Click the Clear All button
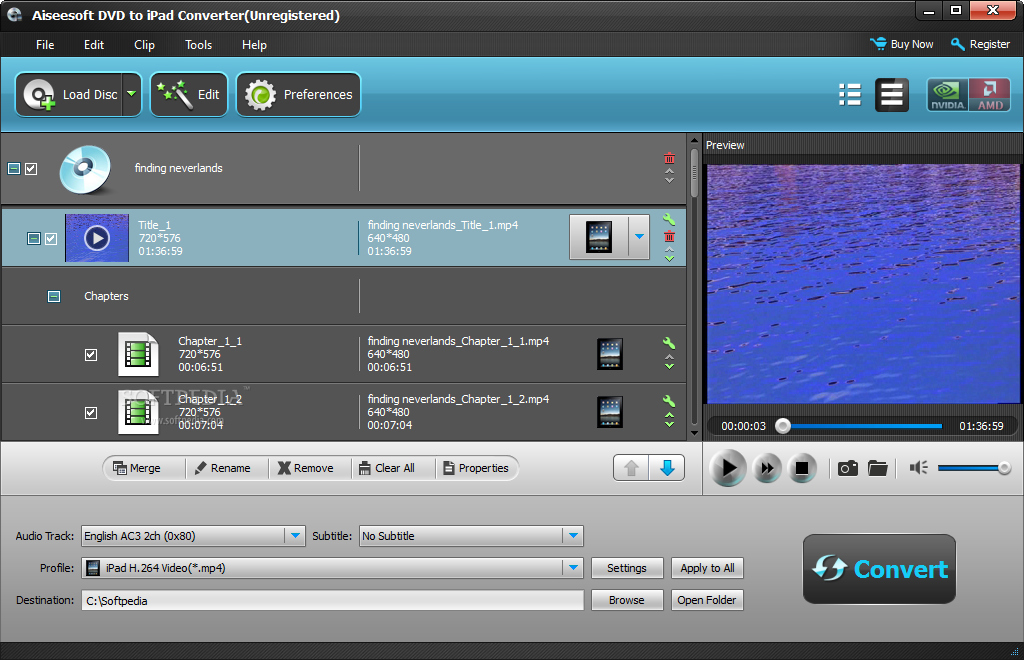The image size is (1024, 660). tap(387, 468)
